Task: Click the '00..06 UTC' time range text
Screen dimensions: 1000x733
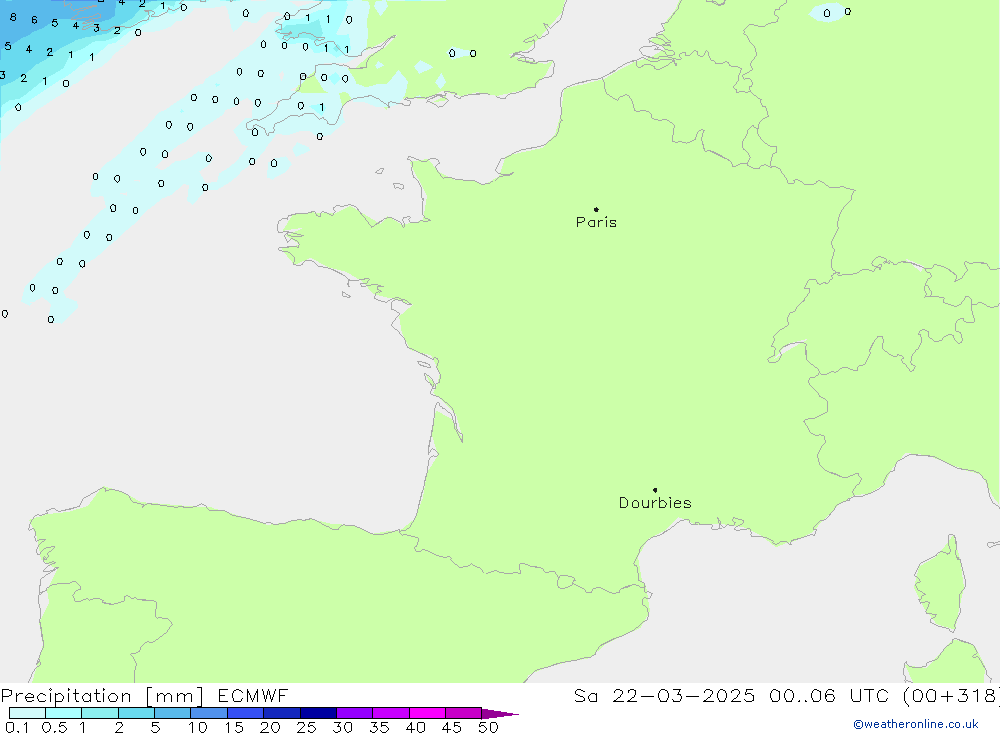Action: point(827,696)
